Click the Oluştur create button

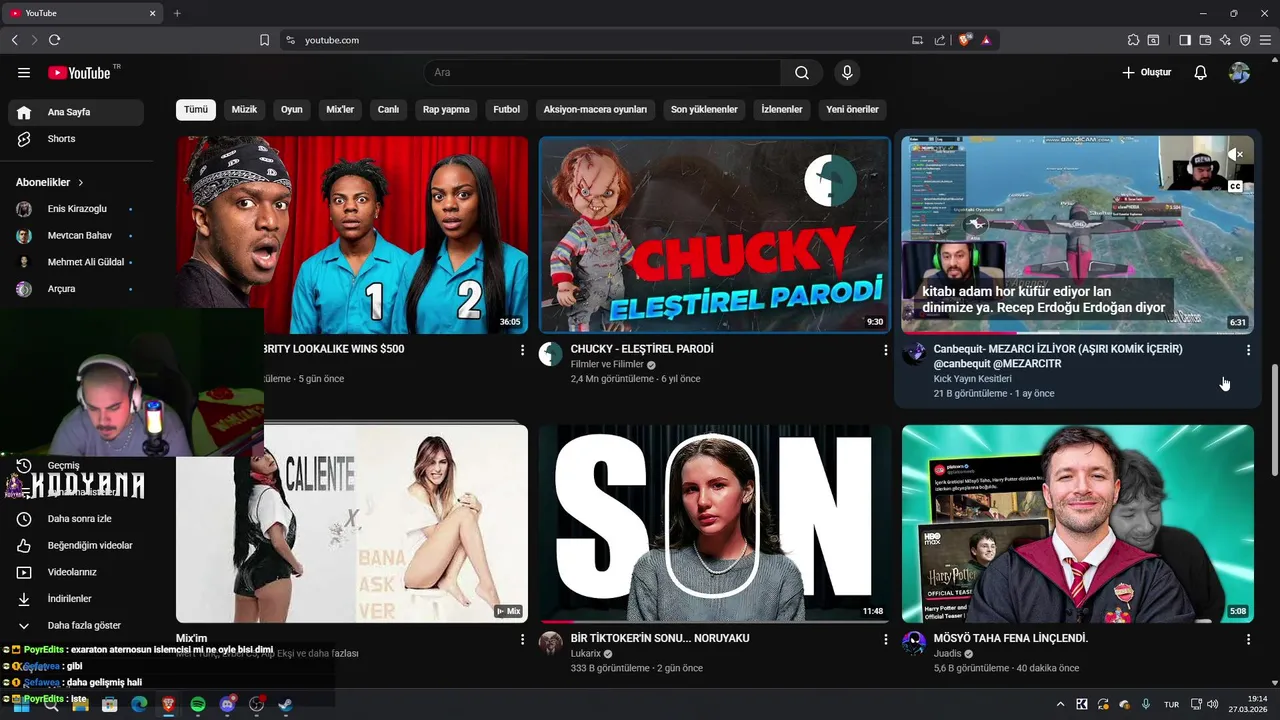(x=1146, y=73)
